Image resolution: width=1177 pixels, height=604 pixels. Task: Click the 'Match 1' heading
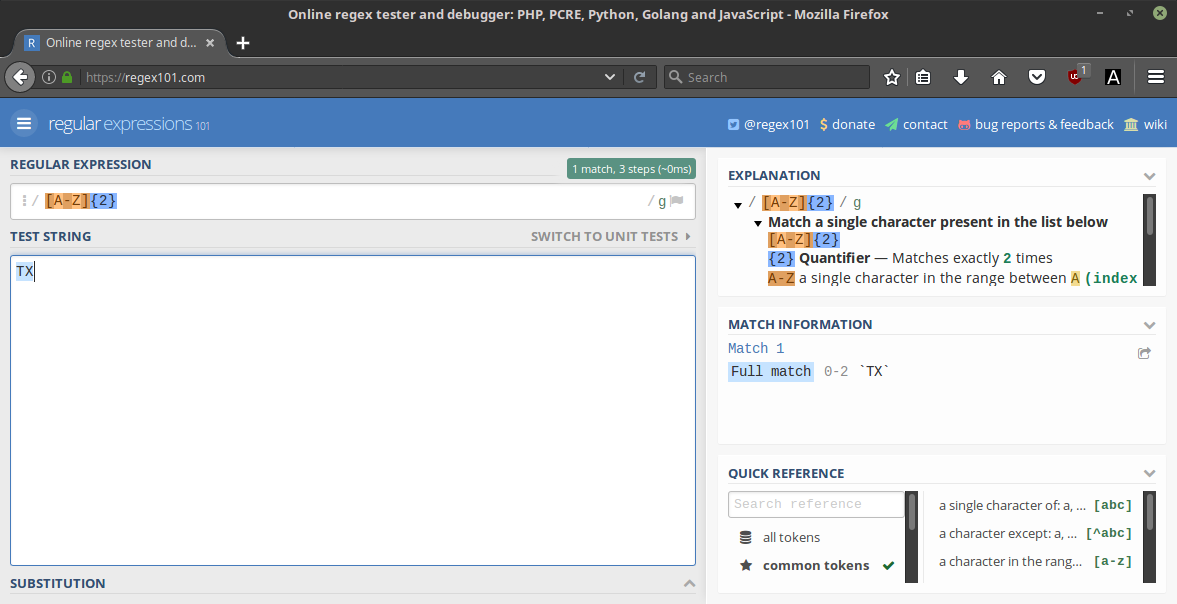tap(756, 348)
